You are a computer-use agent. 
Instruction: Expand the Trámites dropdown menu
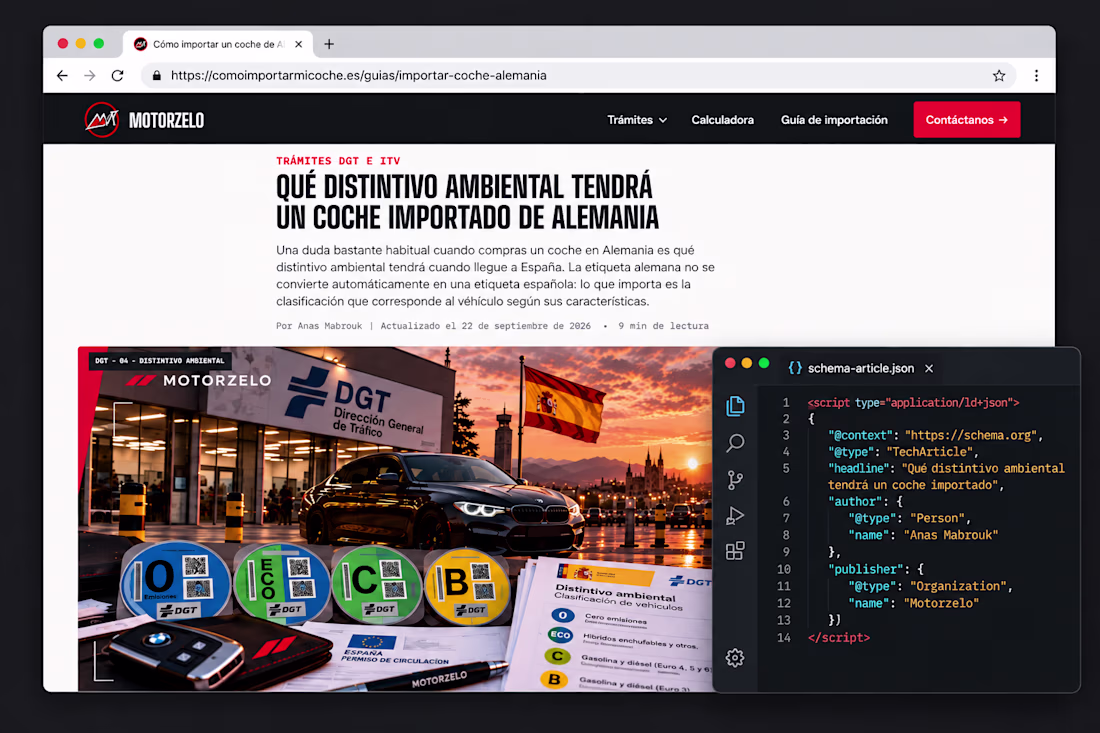click(637, 120)
